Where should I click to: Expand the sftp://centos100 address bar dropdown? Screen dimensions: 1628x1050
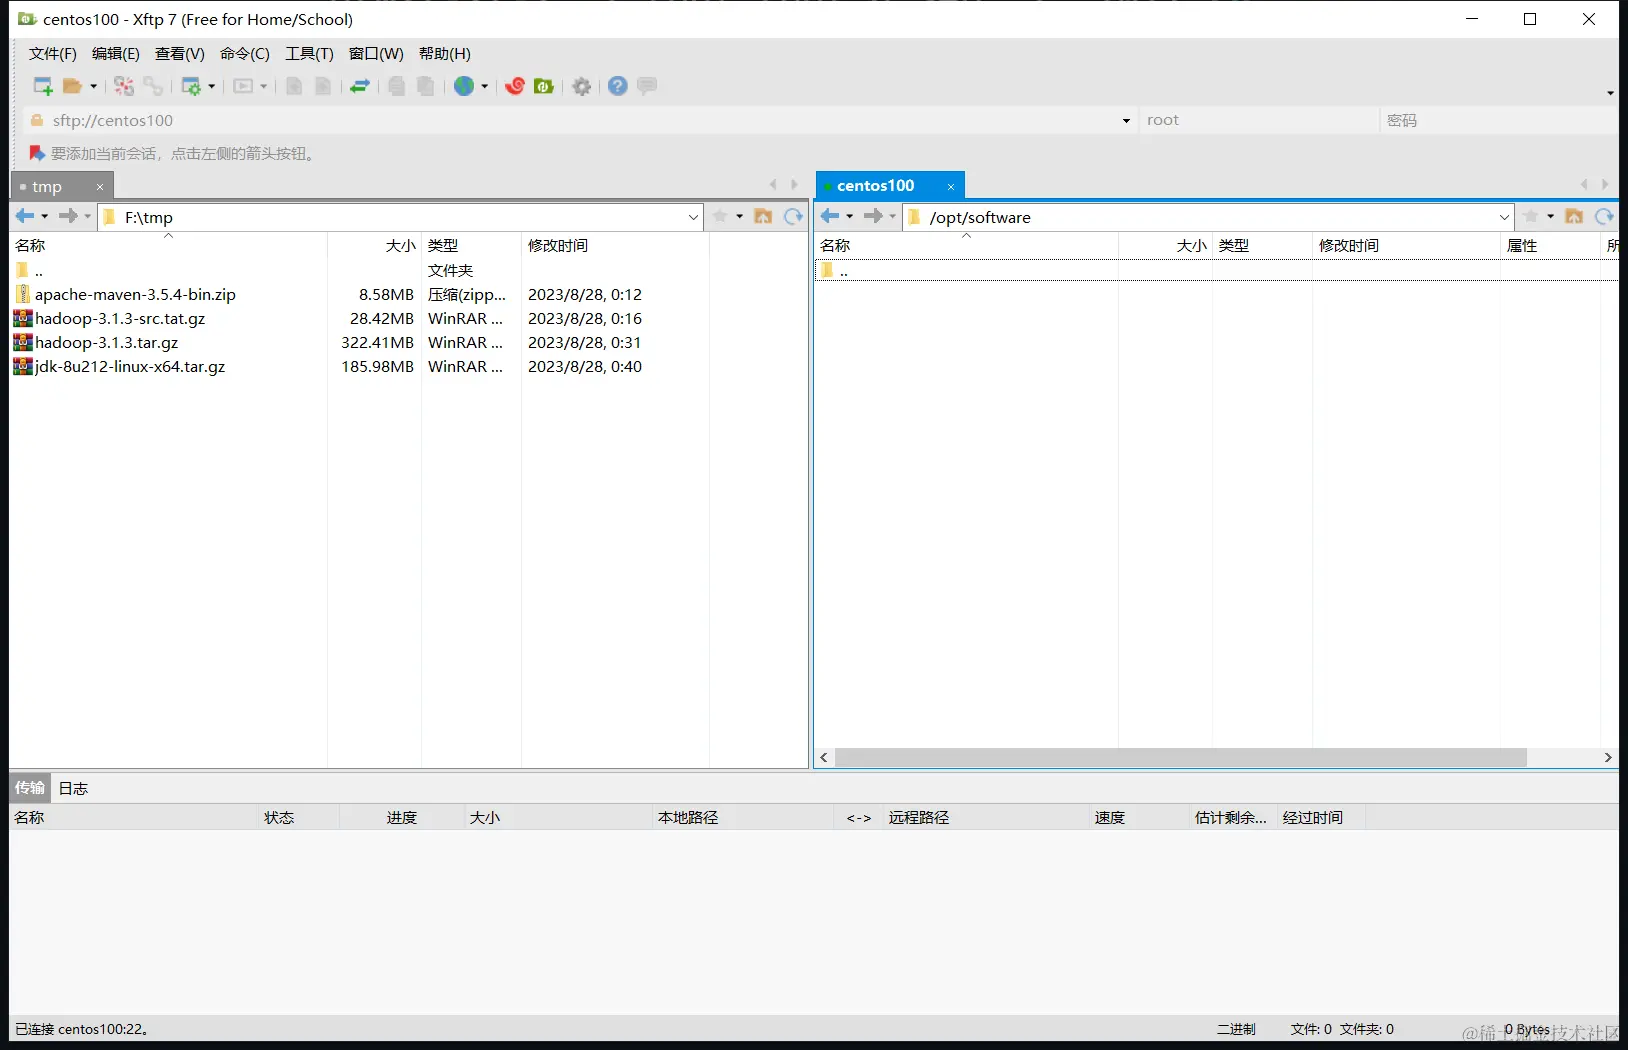(x=1126, y=121)
